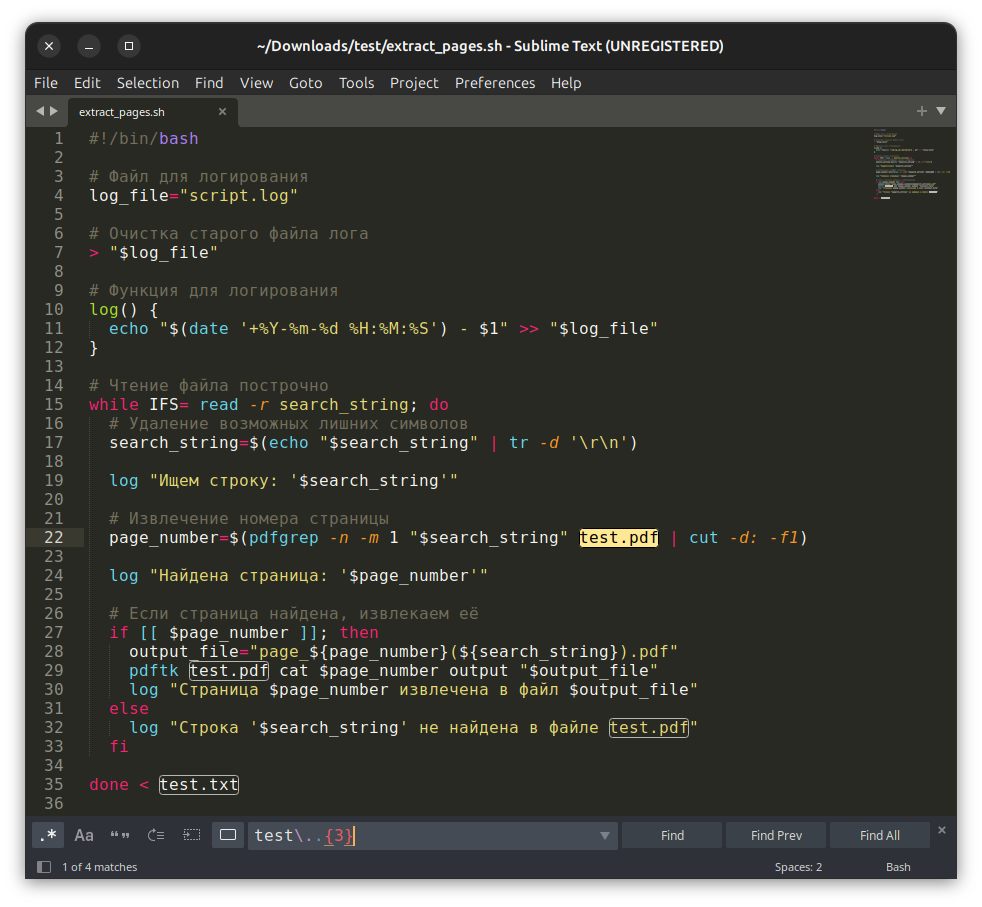
Task: Go to next tab using right arrow
Action: pyautogui.click(x=54, y=111)
